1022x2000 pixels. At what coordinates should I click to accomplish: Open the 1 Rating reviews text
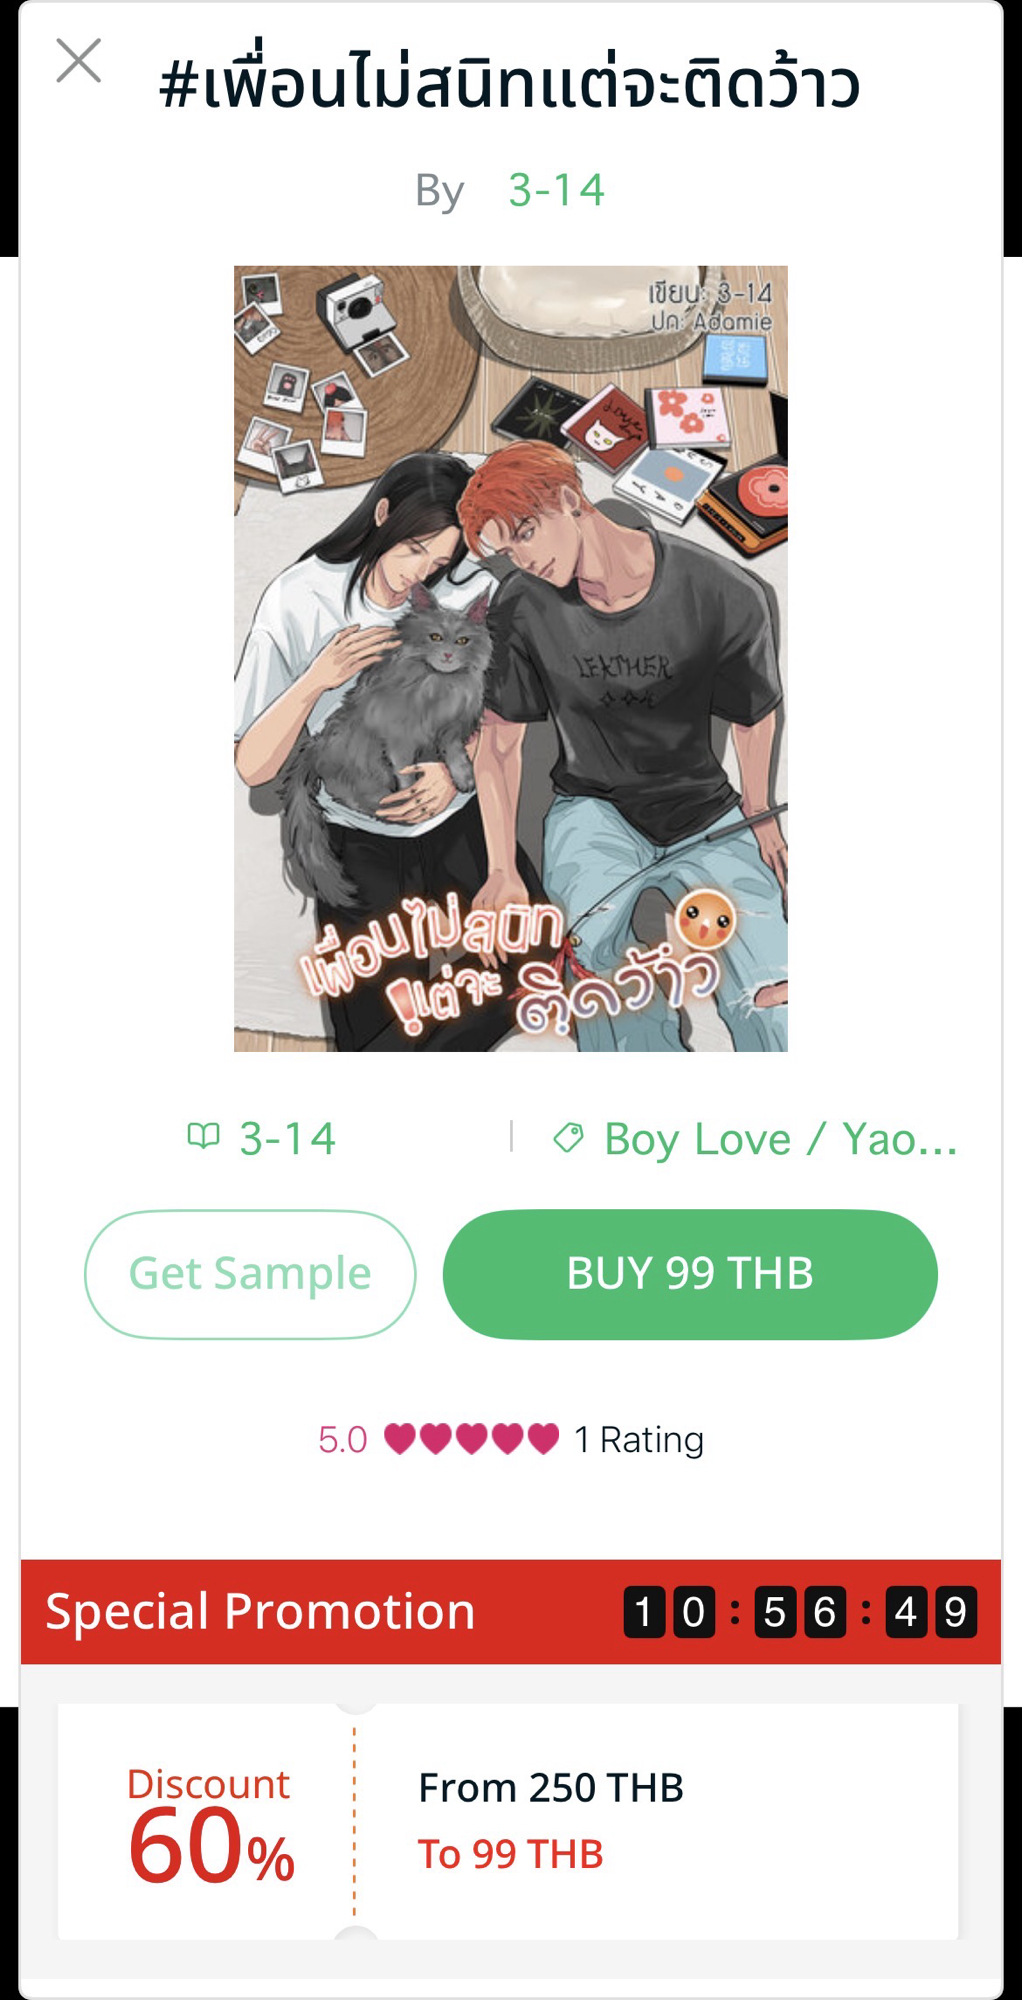click(639, 1440)
